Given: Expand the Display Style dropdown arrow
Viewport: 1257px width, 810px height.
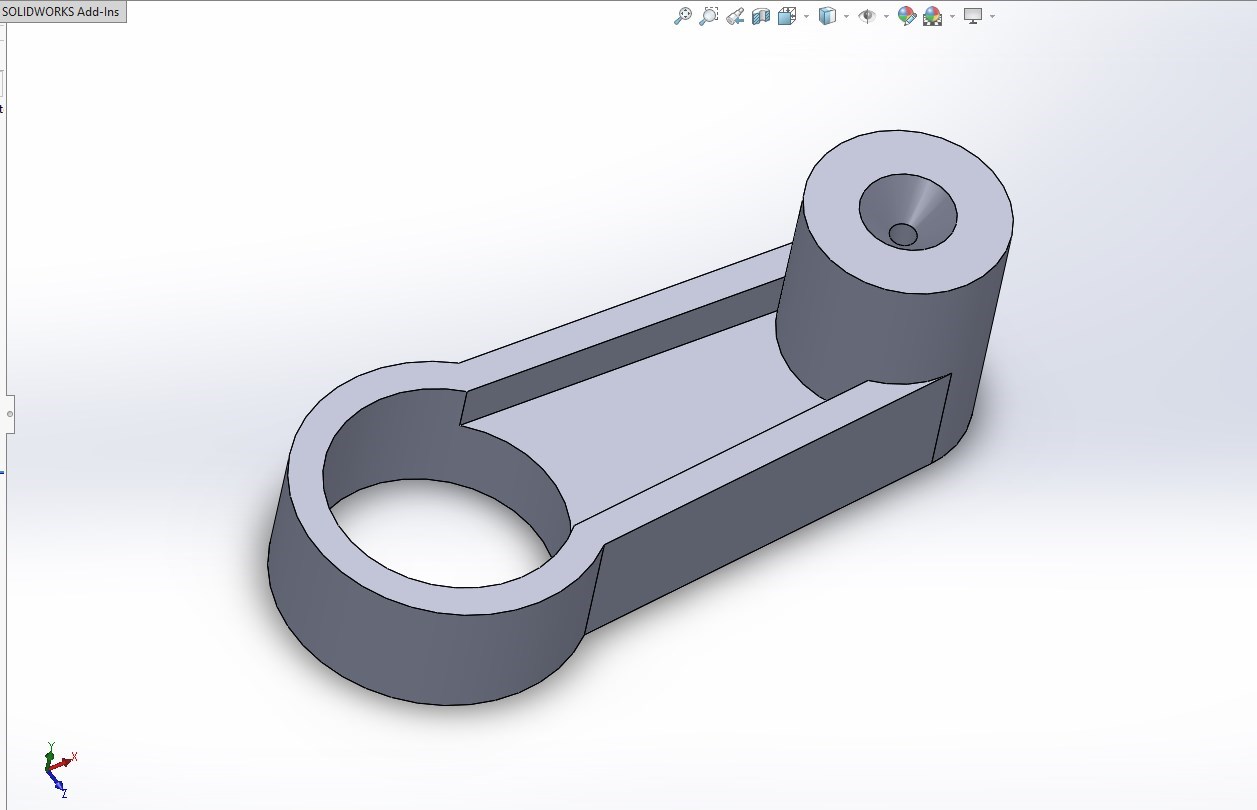Looking at the screenshot, I should [x=846, y=17].
